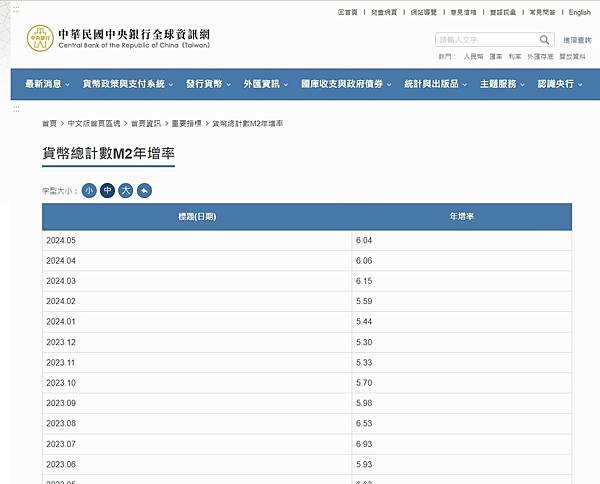Open the 雙語詞彙 link
Viewport: 600px width, 484px height.
click(503, 12)
